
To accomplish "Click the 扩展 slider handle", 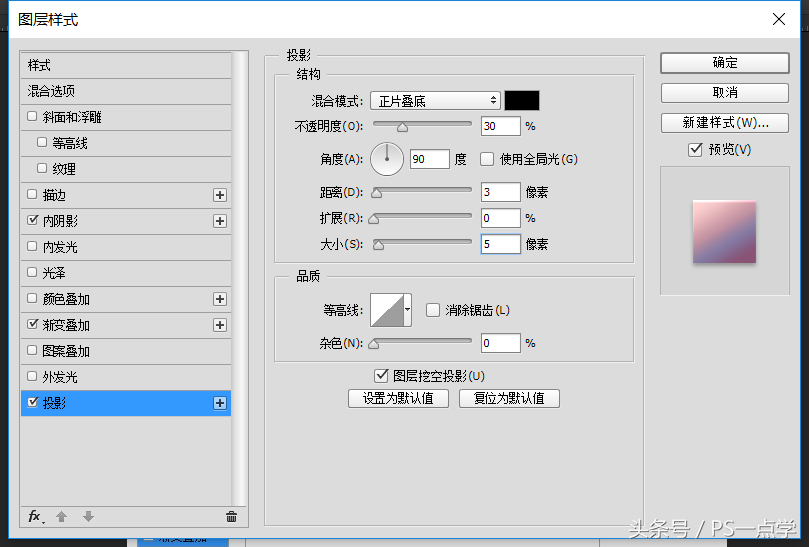I will [374, 219].
